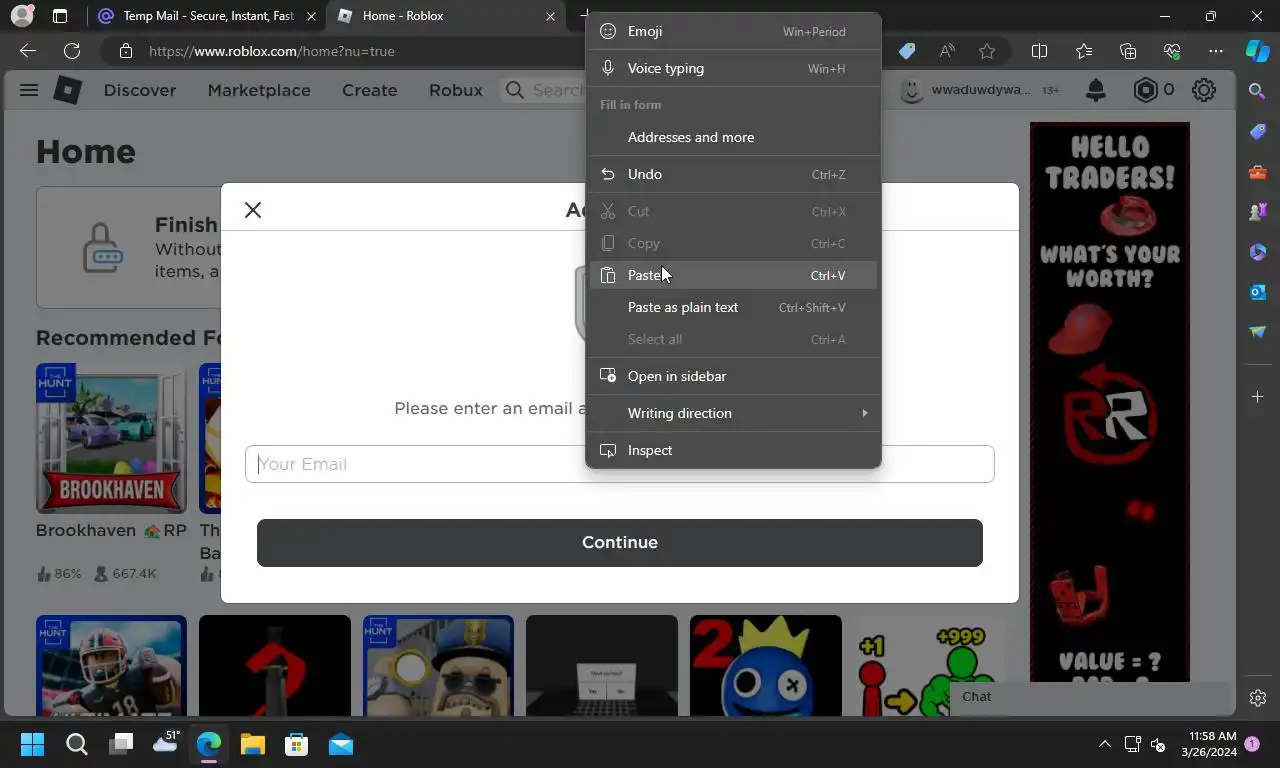
Task: Open Mail app from taskbar
Action: click(x=341, y=744)
